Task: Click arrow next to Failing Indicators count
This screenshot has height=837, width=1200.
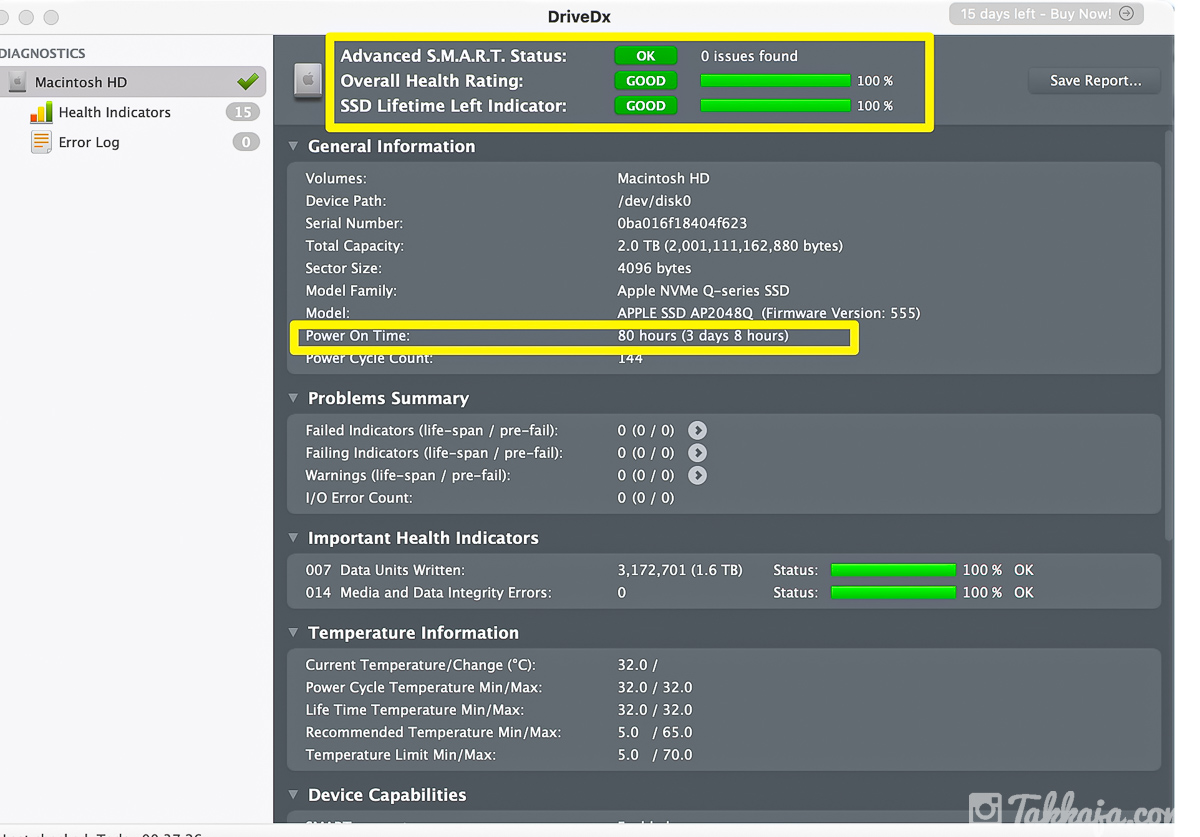Action: pyautogui.click(x=697, y=453)
